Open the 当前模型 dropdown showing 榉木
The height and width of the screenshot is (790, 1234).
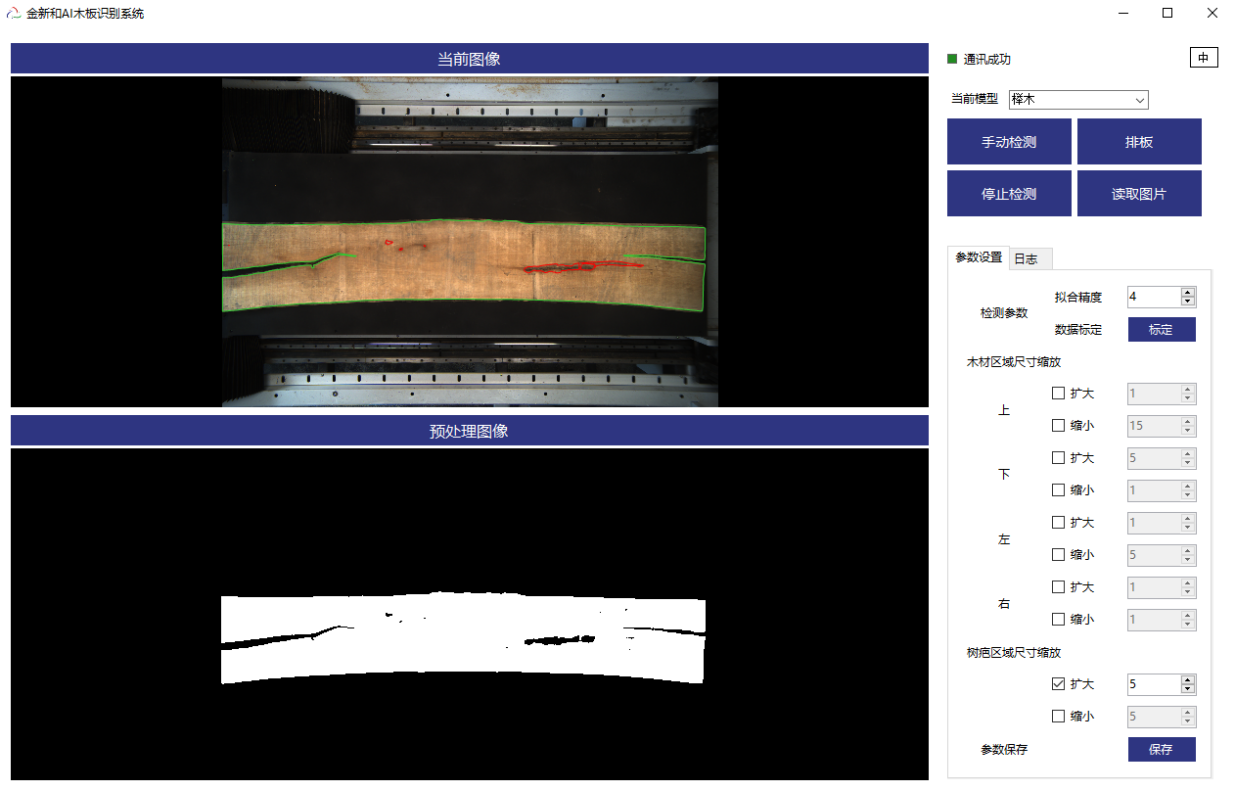(x=1078, y=100)
